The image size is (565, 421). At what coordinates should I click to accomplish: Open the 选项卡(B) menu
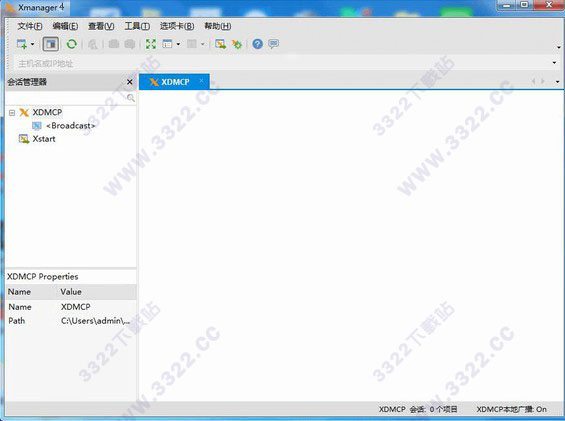click(177, 26)
